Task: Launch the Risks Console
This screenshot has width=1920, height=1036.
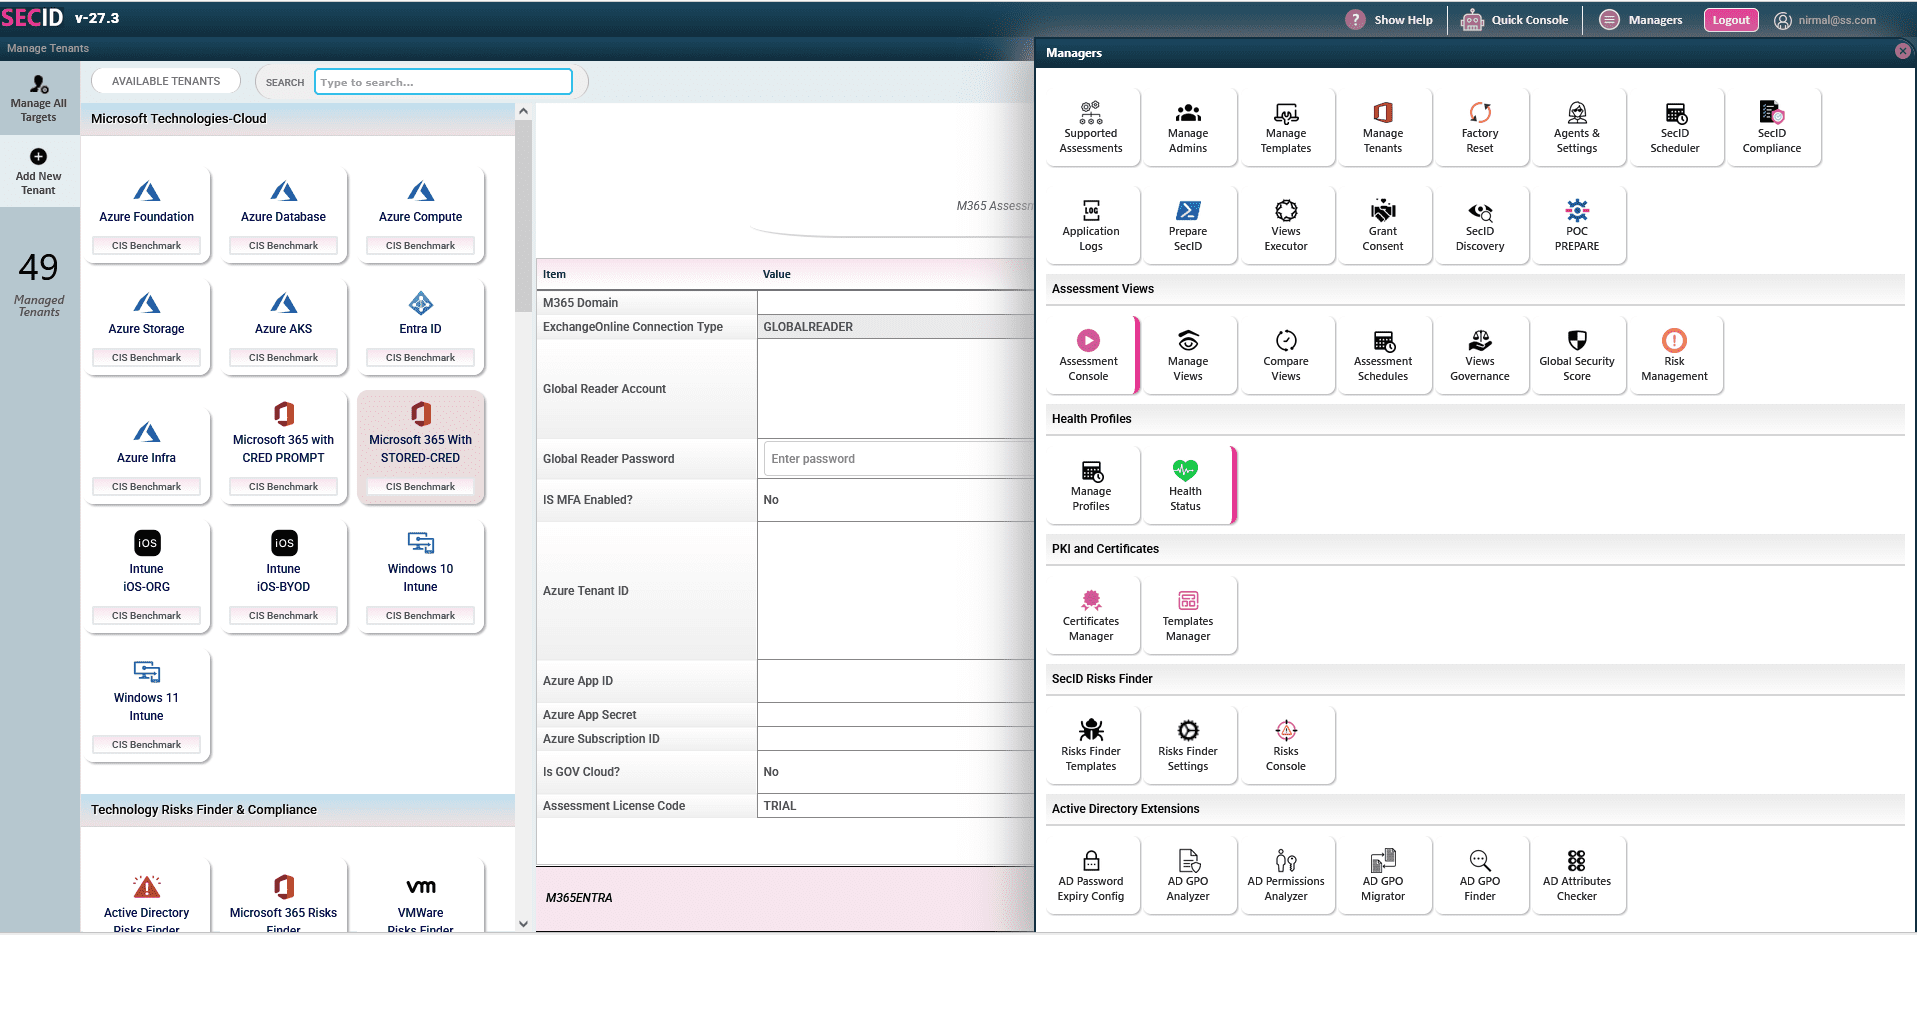Action: pyautogui.click(x=1286, y=745)
